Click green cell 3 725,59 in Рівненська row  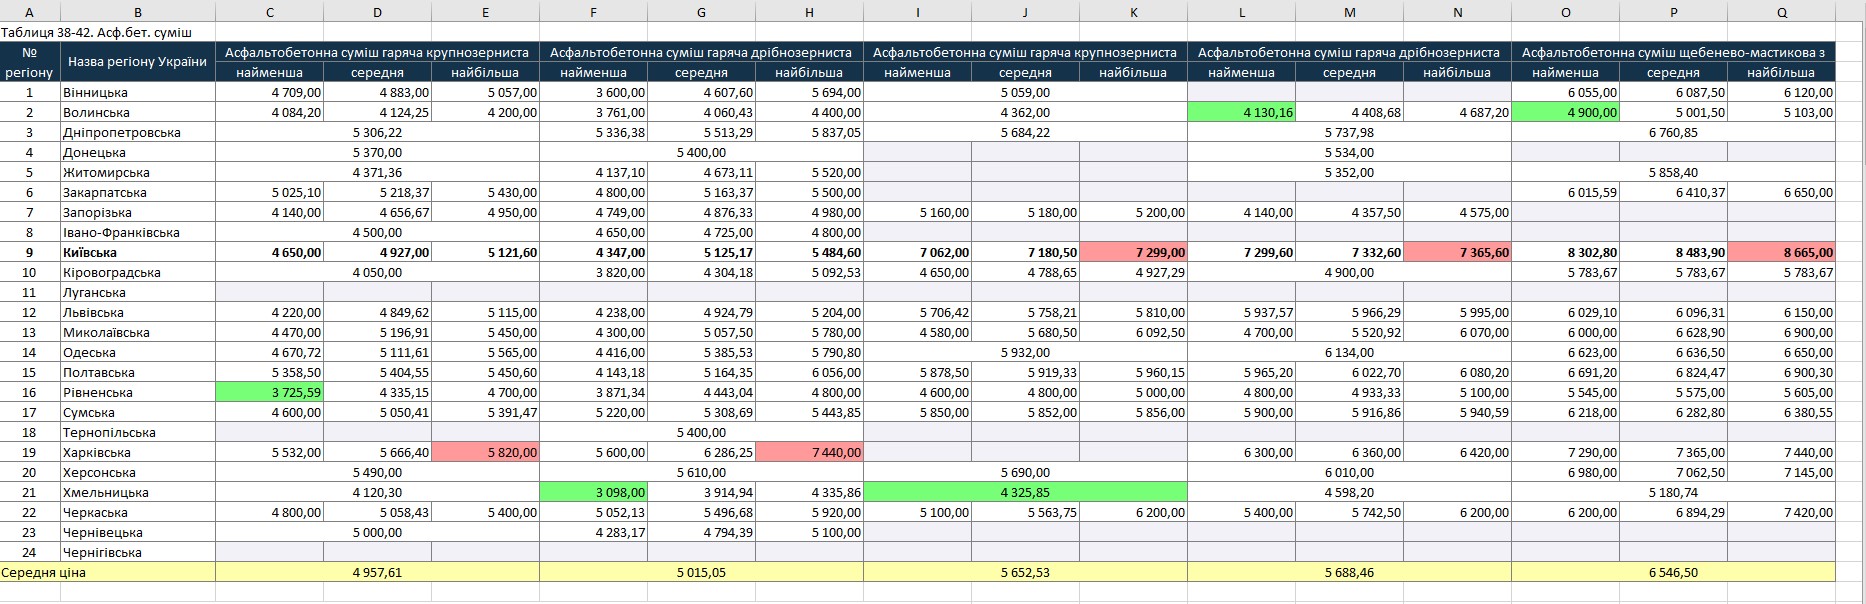click(x=270, y=393)
